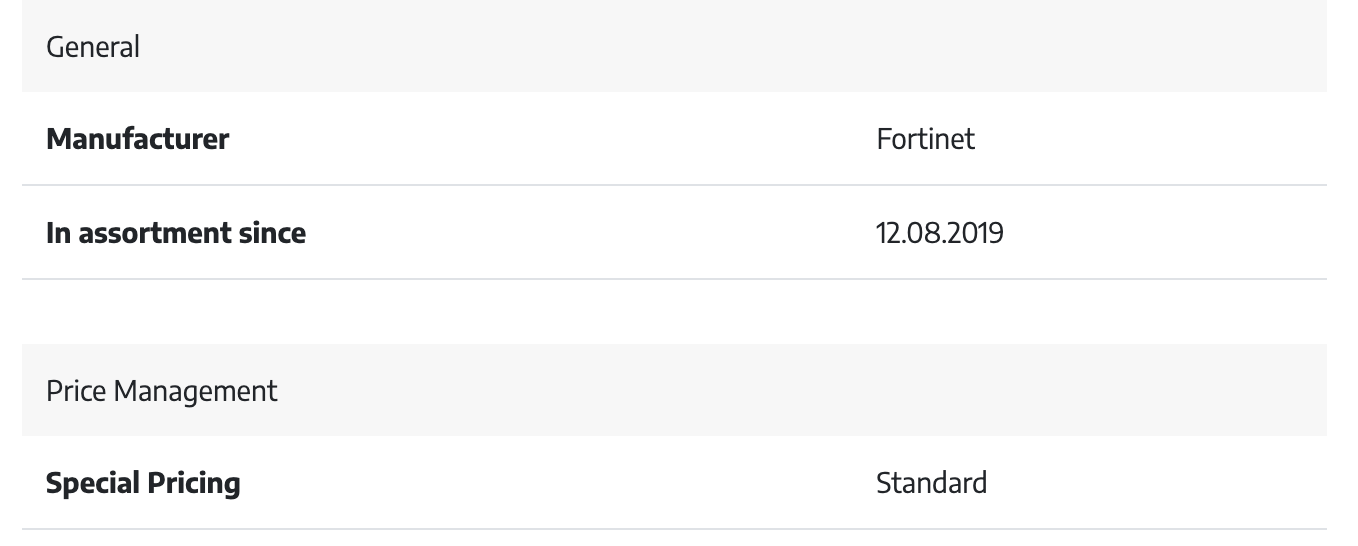
Task: Click the word 'Price' in section header
Action: (76, 391)
